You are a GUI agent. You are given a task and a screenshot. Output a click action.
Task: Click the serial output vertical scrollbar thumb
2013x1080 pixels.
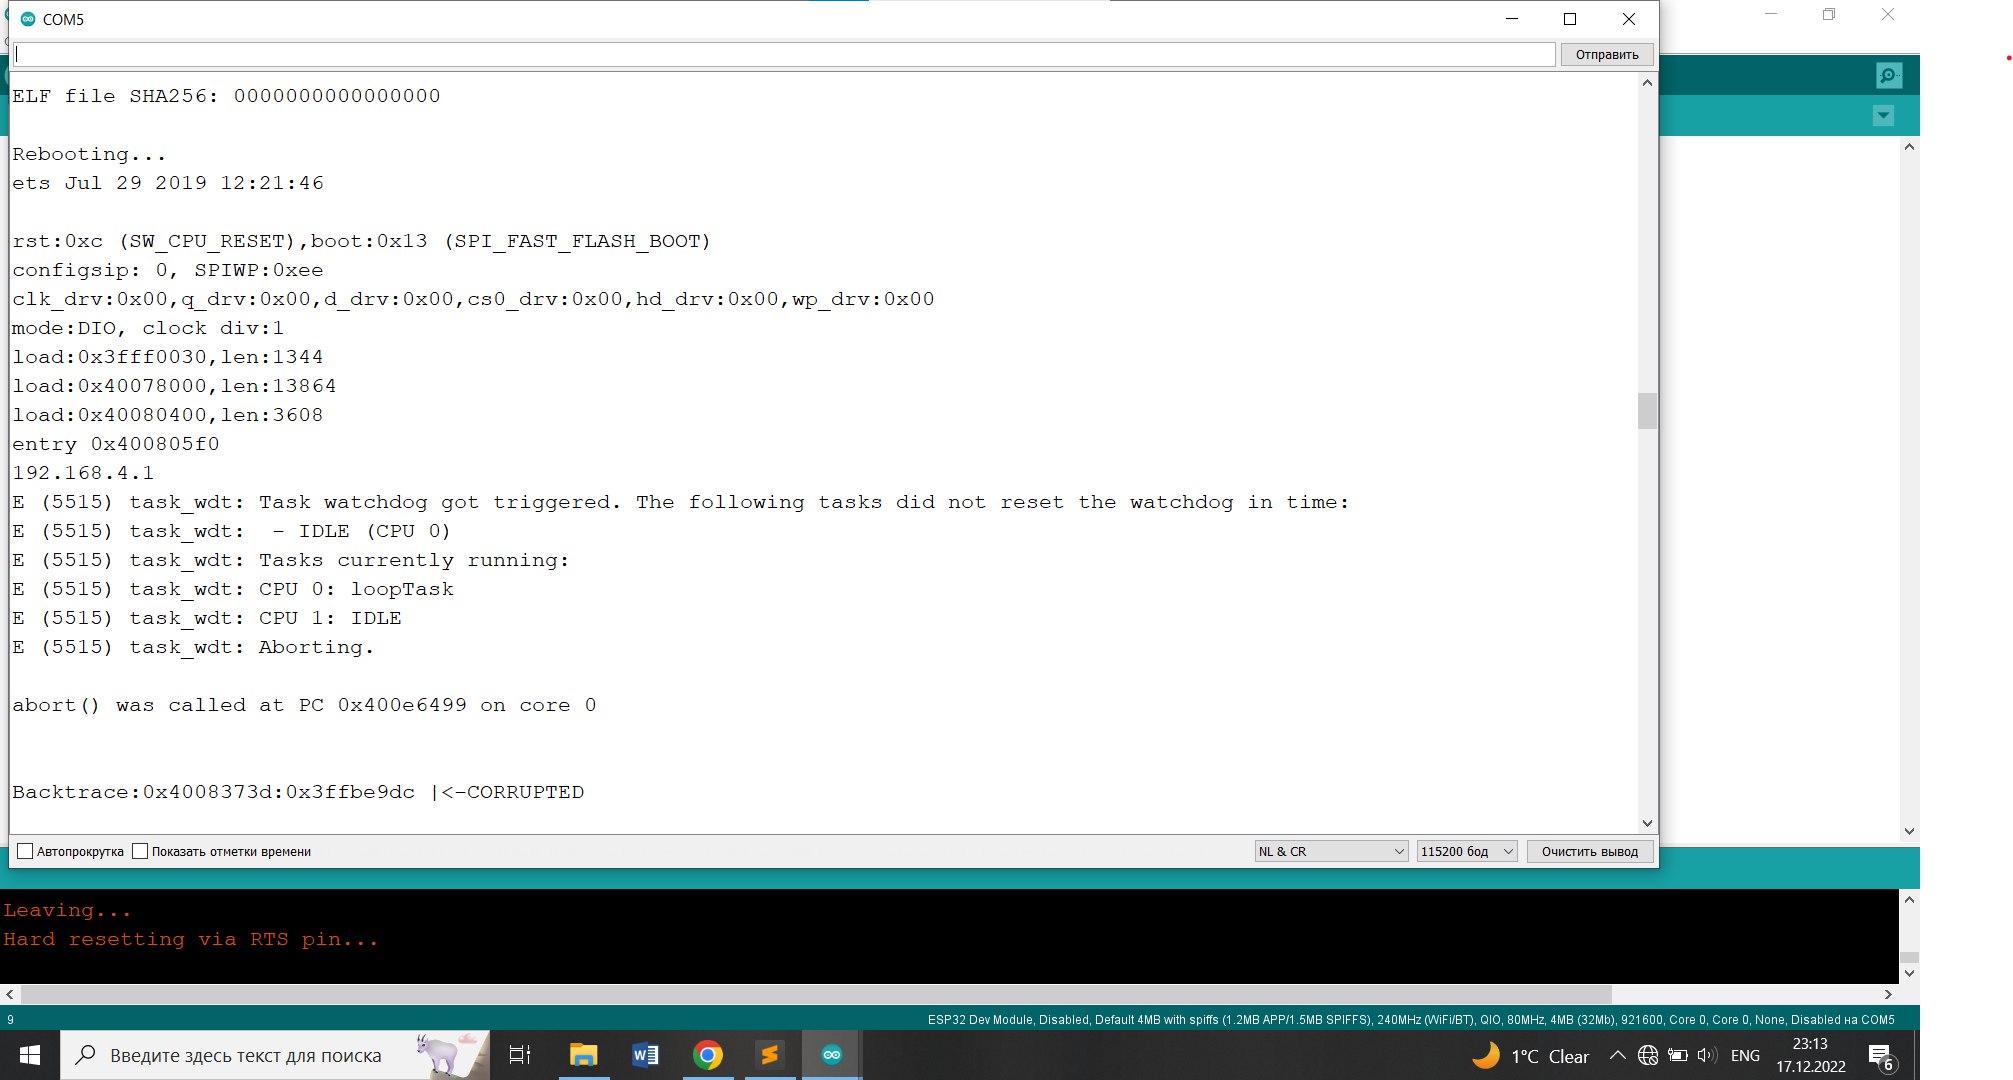1647,411
